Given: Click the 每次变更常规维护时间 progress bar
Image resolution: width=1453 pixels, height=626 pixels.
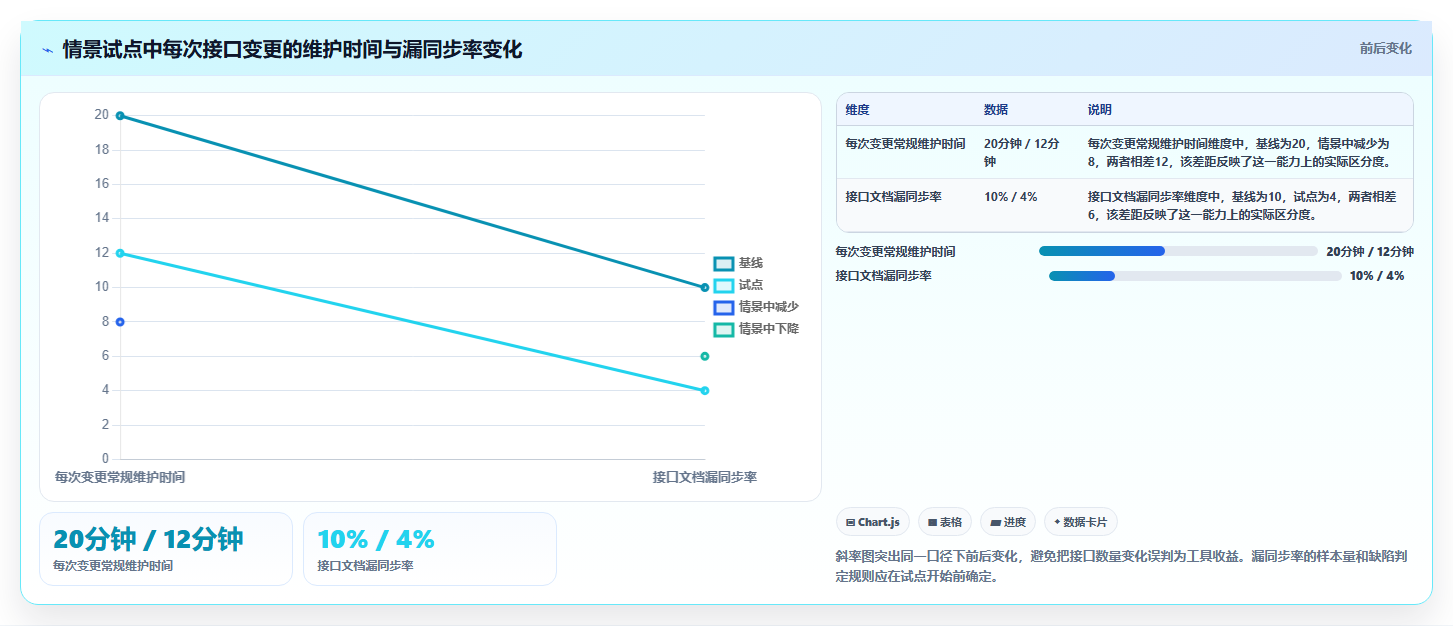Looking at the screenshot, I should coord(1178,251).
